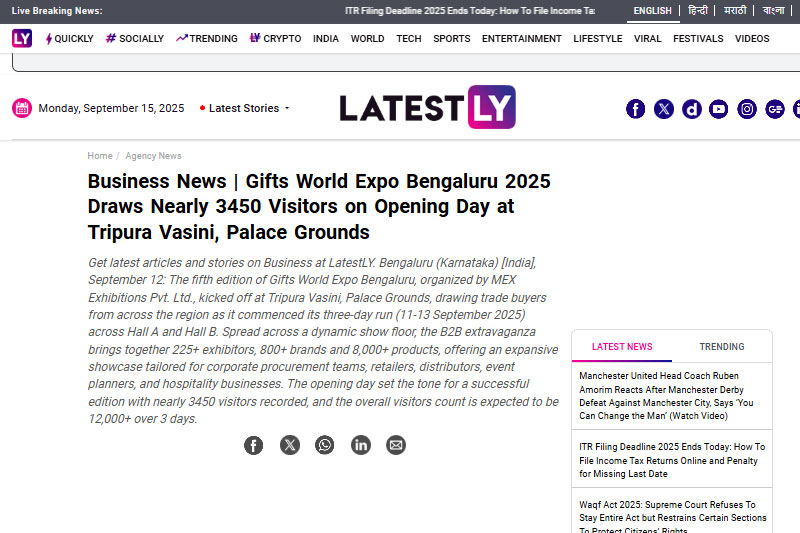Viewport: 800px width, 533px height.
Task: Expand the Latest Stories dropdown
Action: (x=245, y=108)
